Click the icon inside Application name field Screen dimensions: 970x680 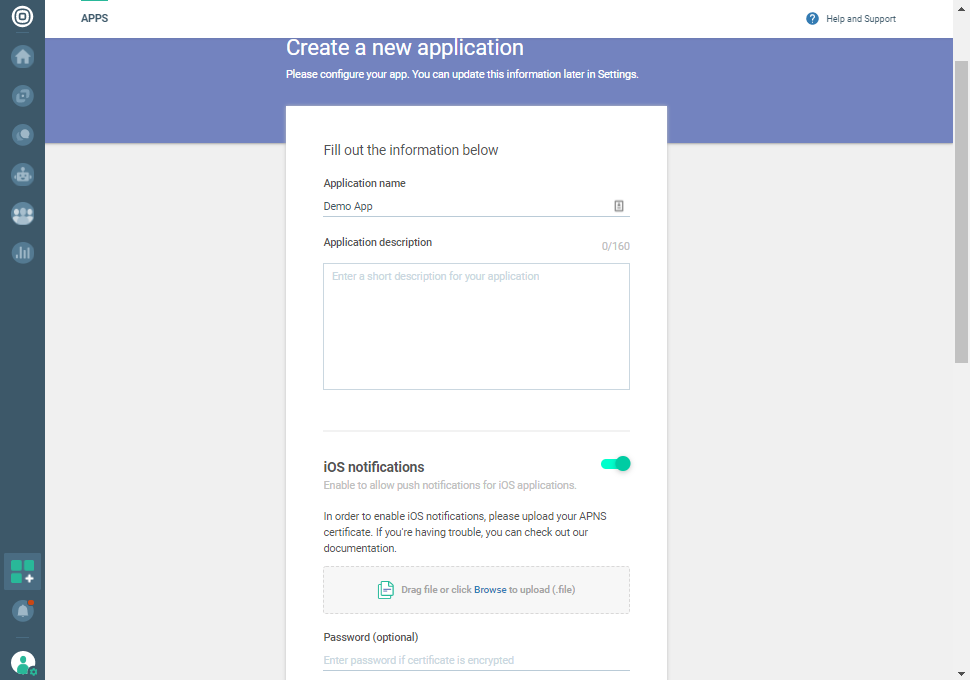pyautogui.click(x=619, y=206)
